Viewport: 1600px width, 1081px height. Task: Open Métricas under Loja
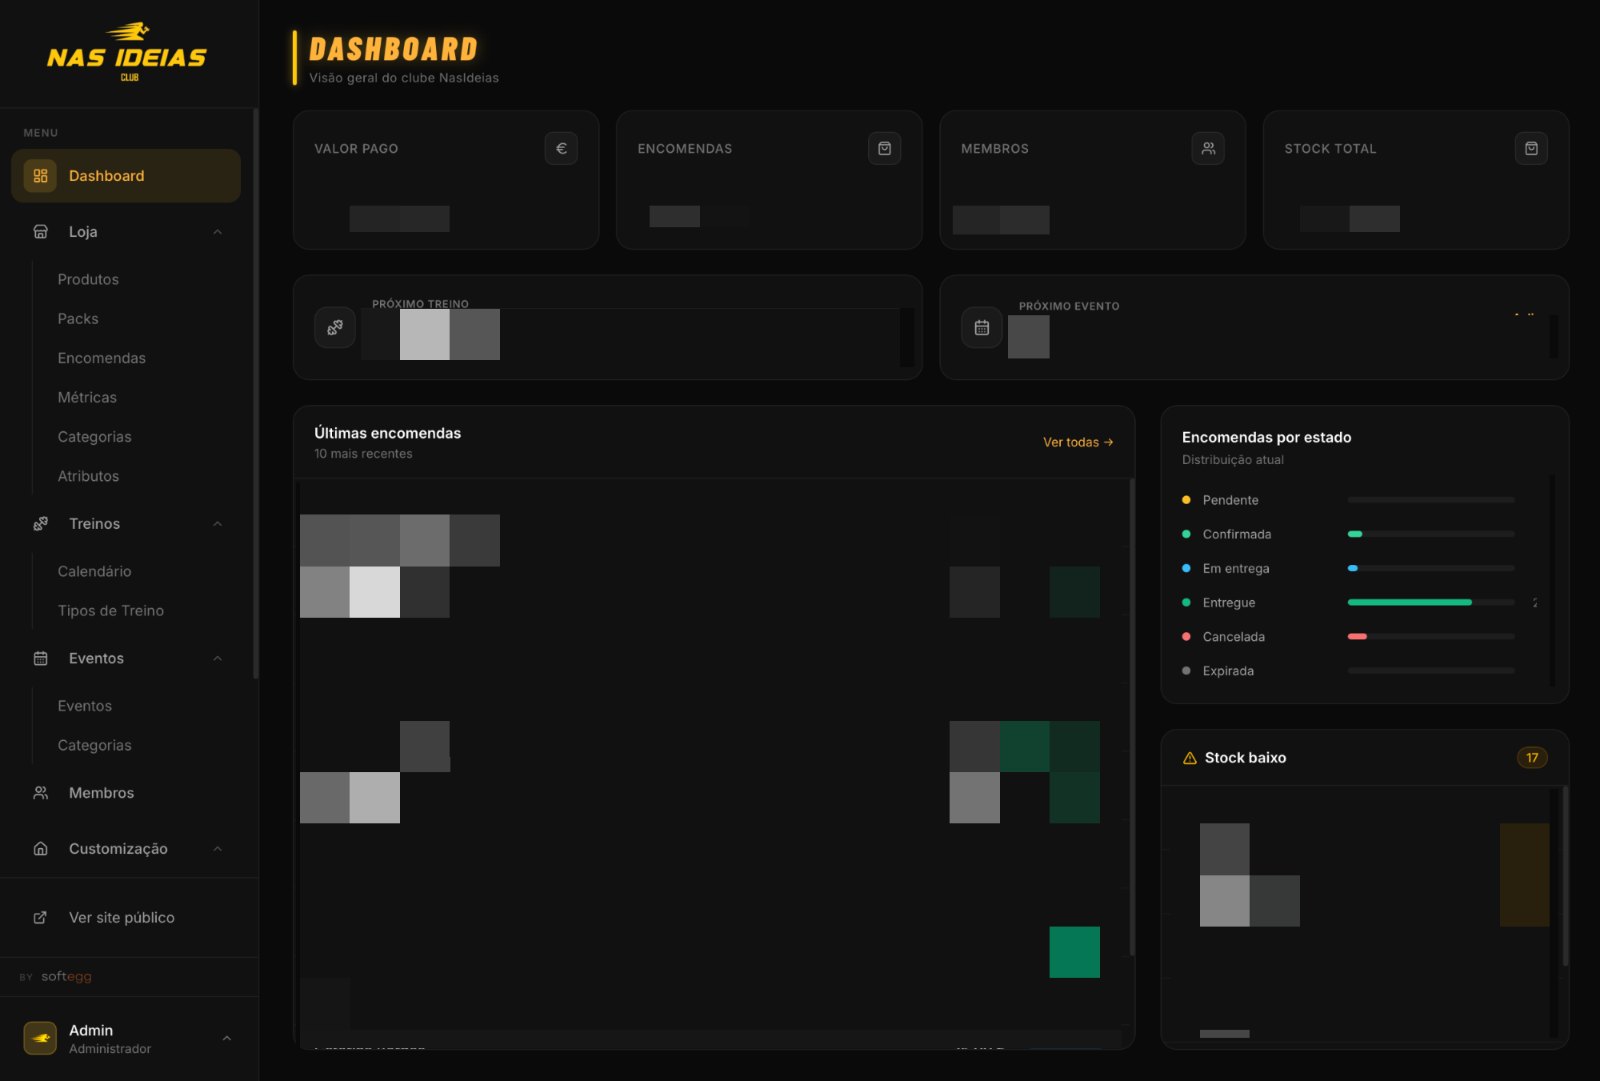87,398
